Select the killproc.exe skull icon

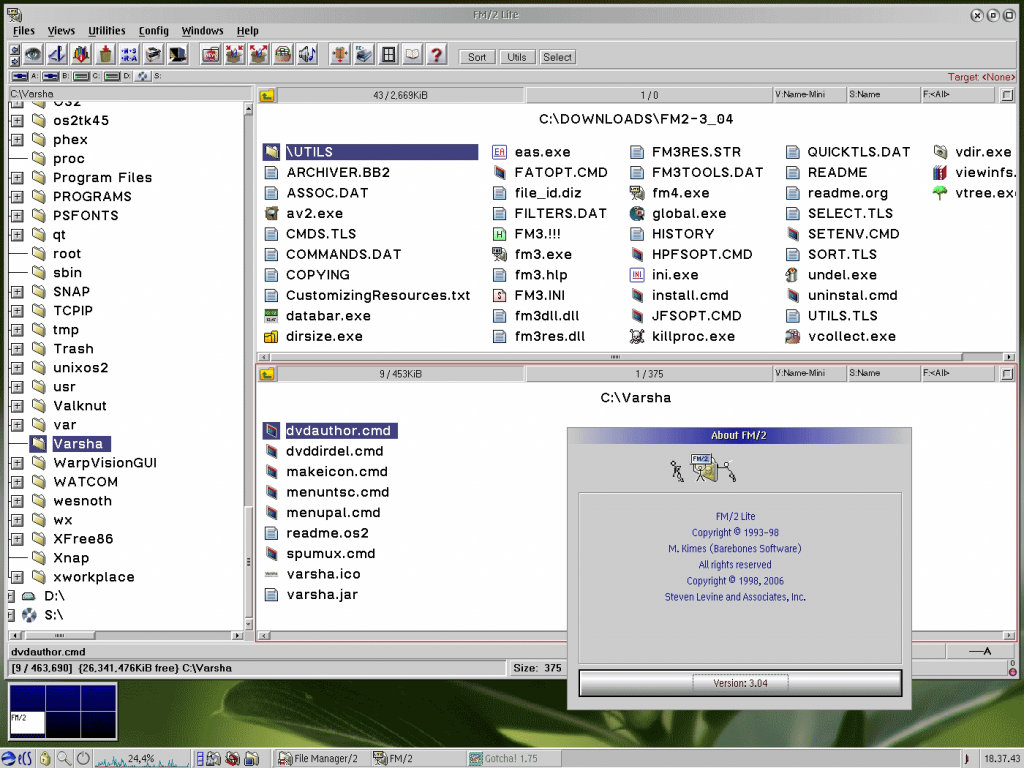click(x=637, y=336)
